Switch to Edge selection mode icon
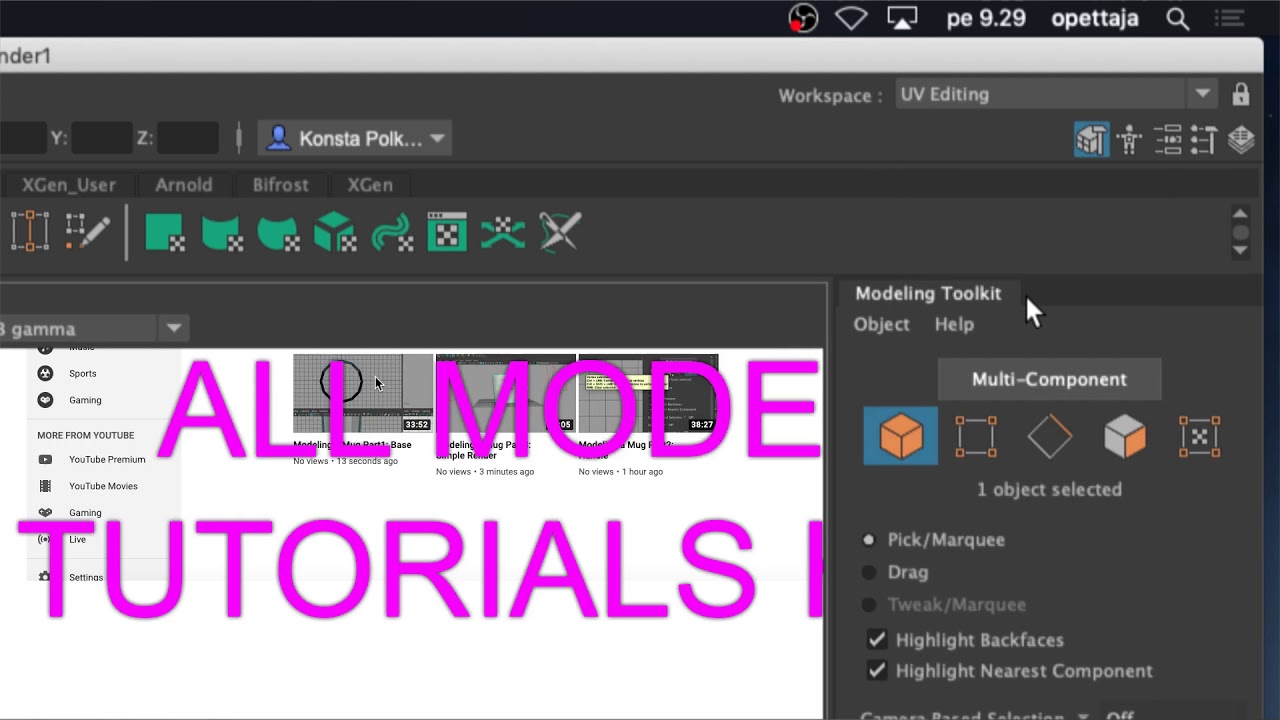This screenshot has width=1280, height=720. pyautogui.click(x=1050, y=437)
